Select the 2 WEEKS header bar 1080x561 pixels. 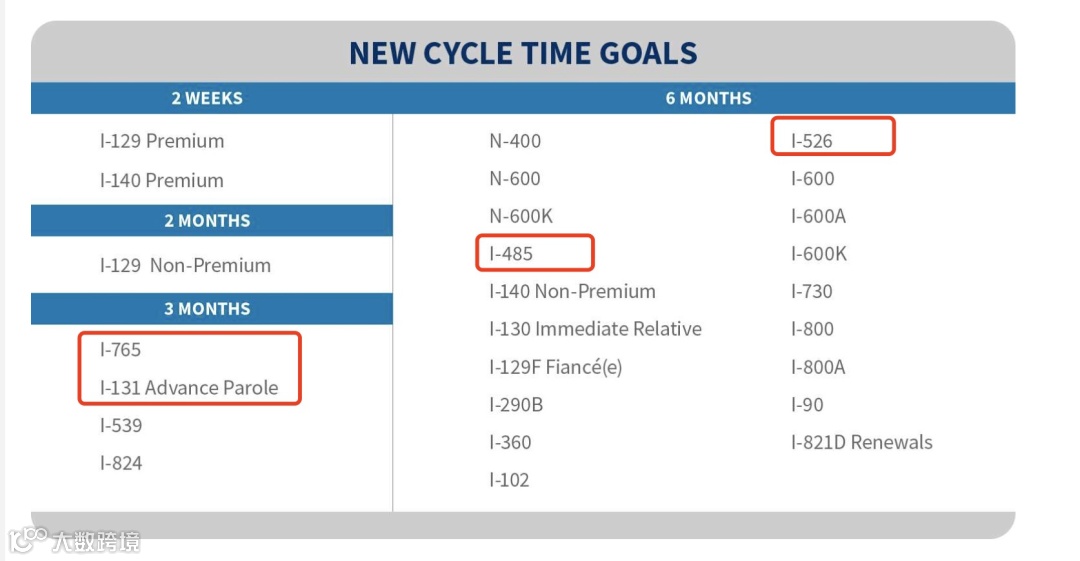coord(211,98)
